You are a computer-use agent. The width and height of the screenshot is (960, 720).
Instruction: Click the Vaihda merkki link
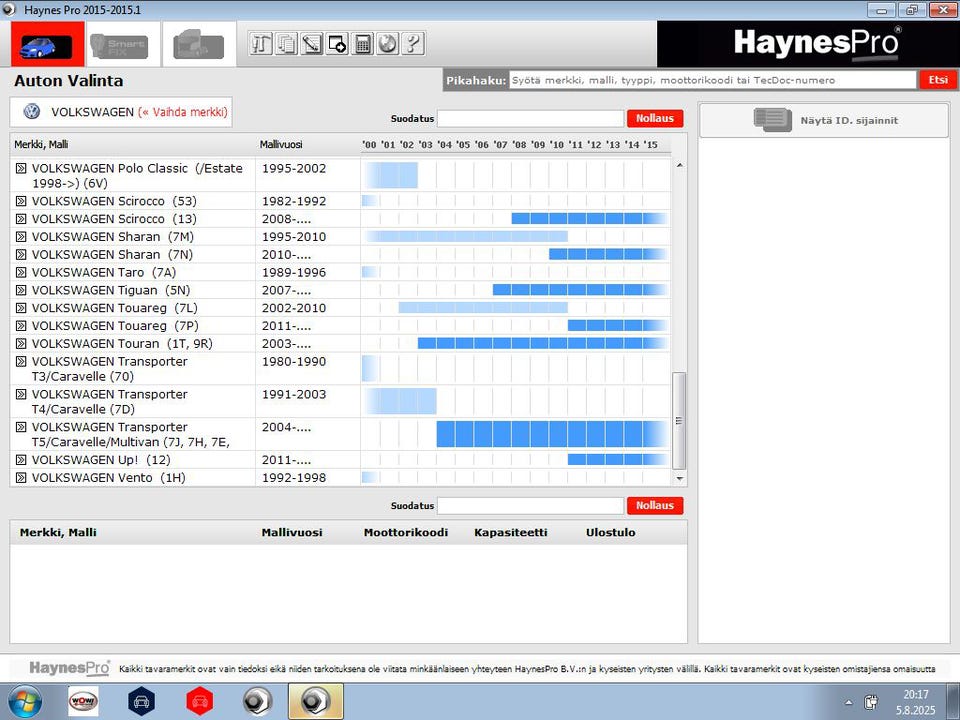[x=182, y=112]
